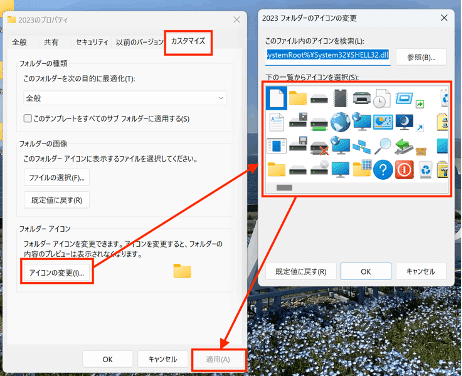The width and height of the screenshot is (462, 376).
Task: Click 既定値に戻す in the properties window
Action: tap(57, 200)
